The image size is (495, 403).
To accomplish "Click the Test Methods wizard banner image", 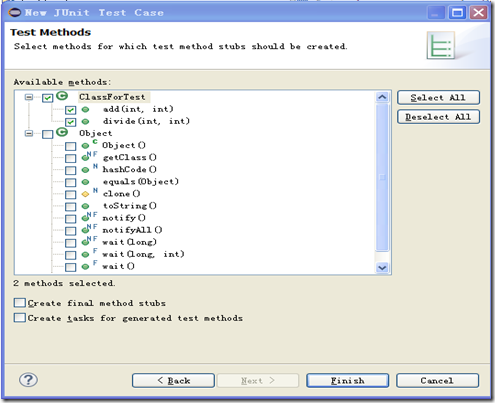I will (441, 45).
